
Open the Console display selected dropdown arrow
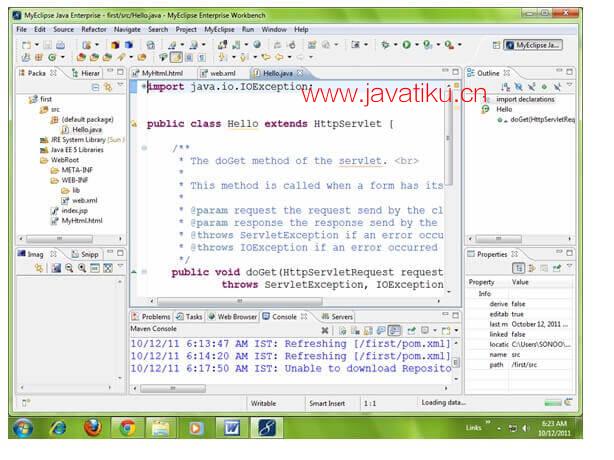[435, 330]
